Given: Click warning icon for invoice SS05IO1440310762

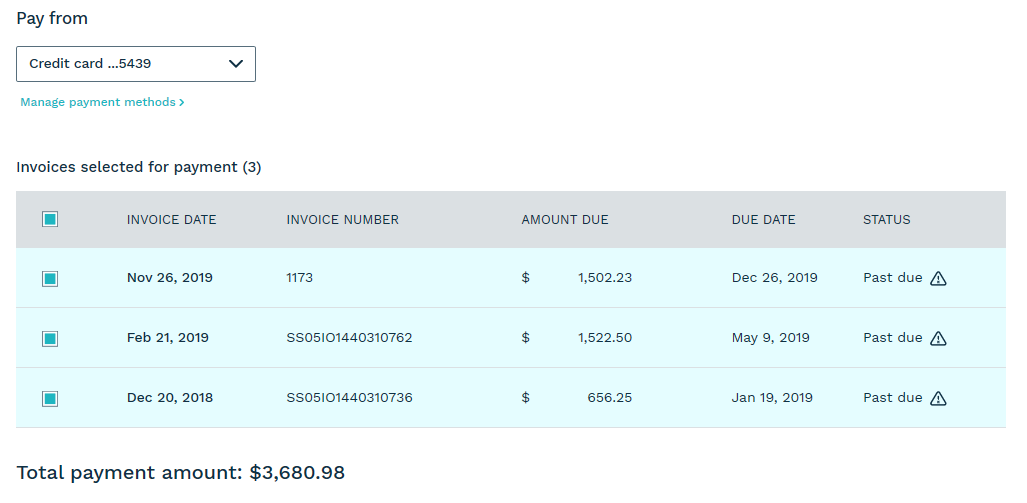Looking at the screenshot, I should pyautogui.click(x=938, y=338).
